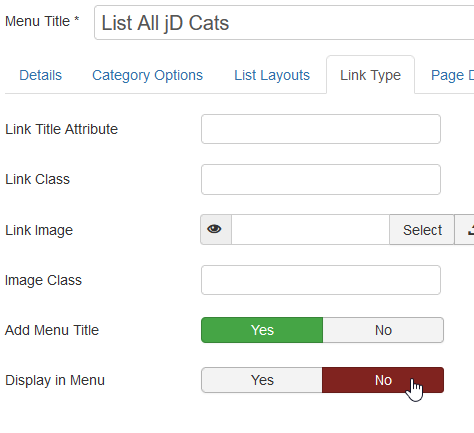Select the Link Type tab
This screenshot has width=474, height=433.
pos(370,75)
